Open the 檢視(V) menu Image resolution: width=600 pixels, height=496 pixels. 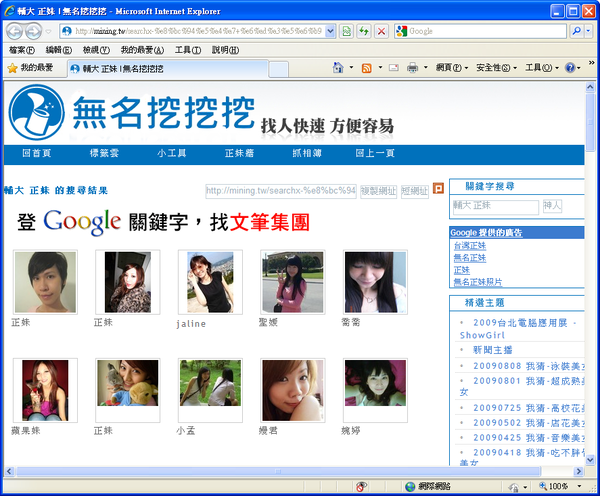pyautogui.click(x=96, y=50)
